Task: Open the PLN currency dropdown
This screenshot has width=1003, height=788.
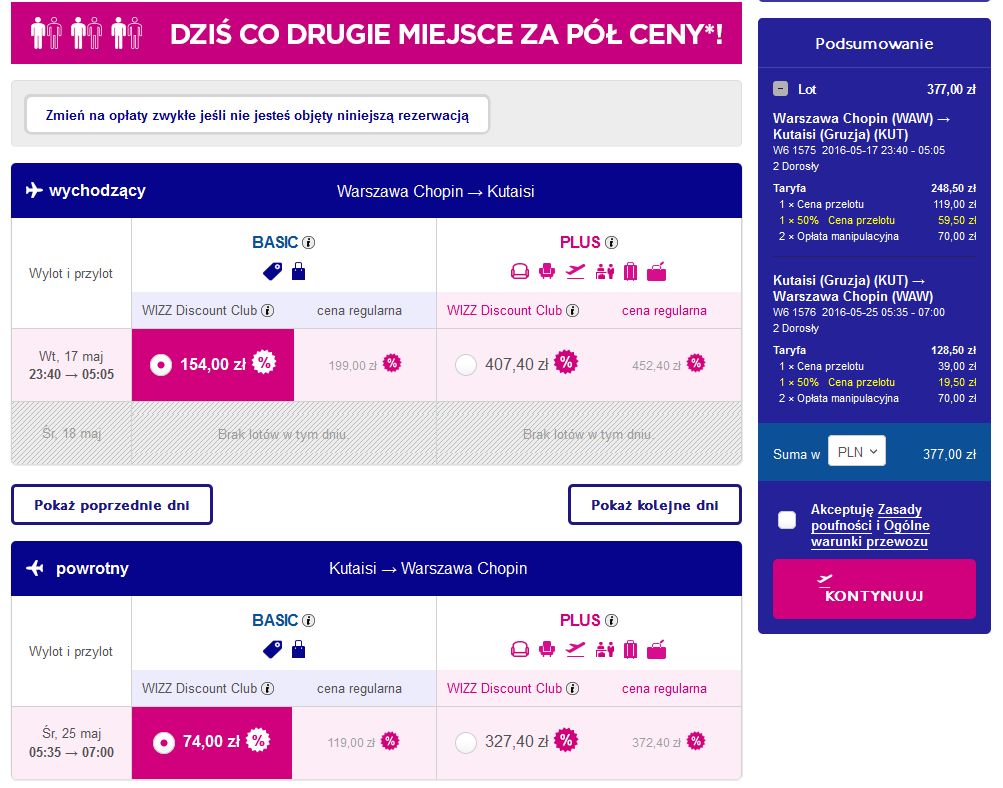Action: point(857,452)
